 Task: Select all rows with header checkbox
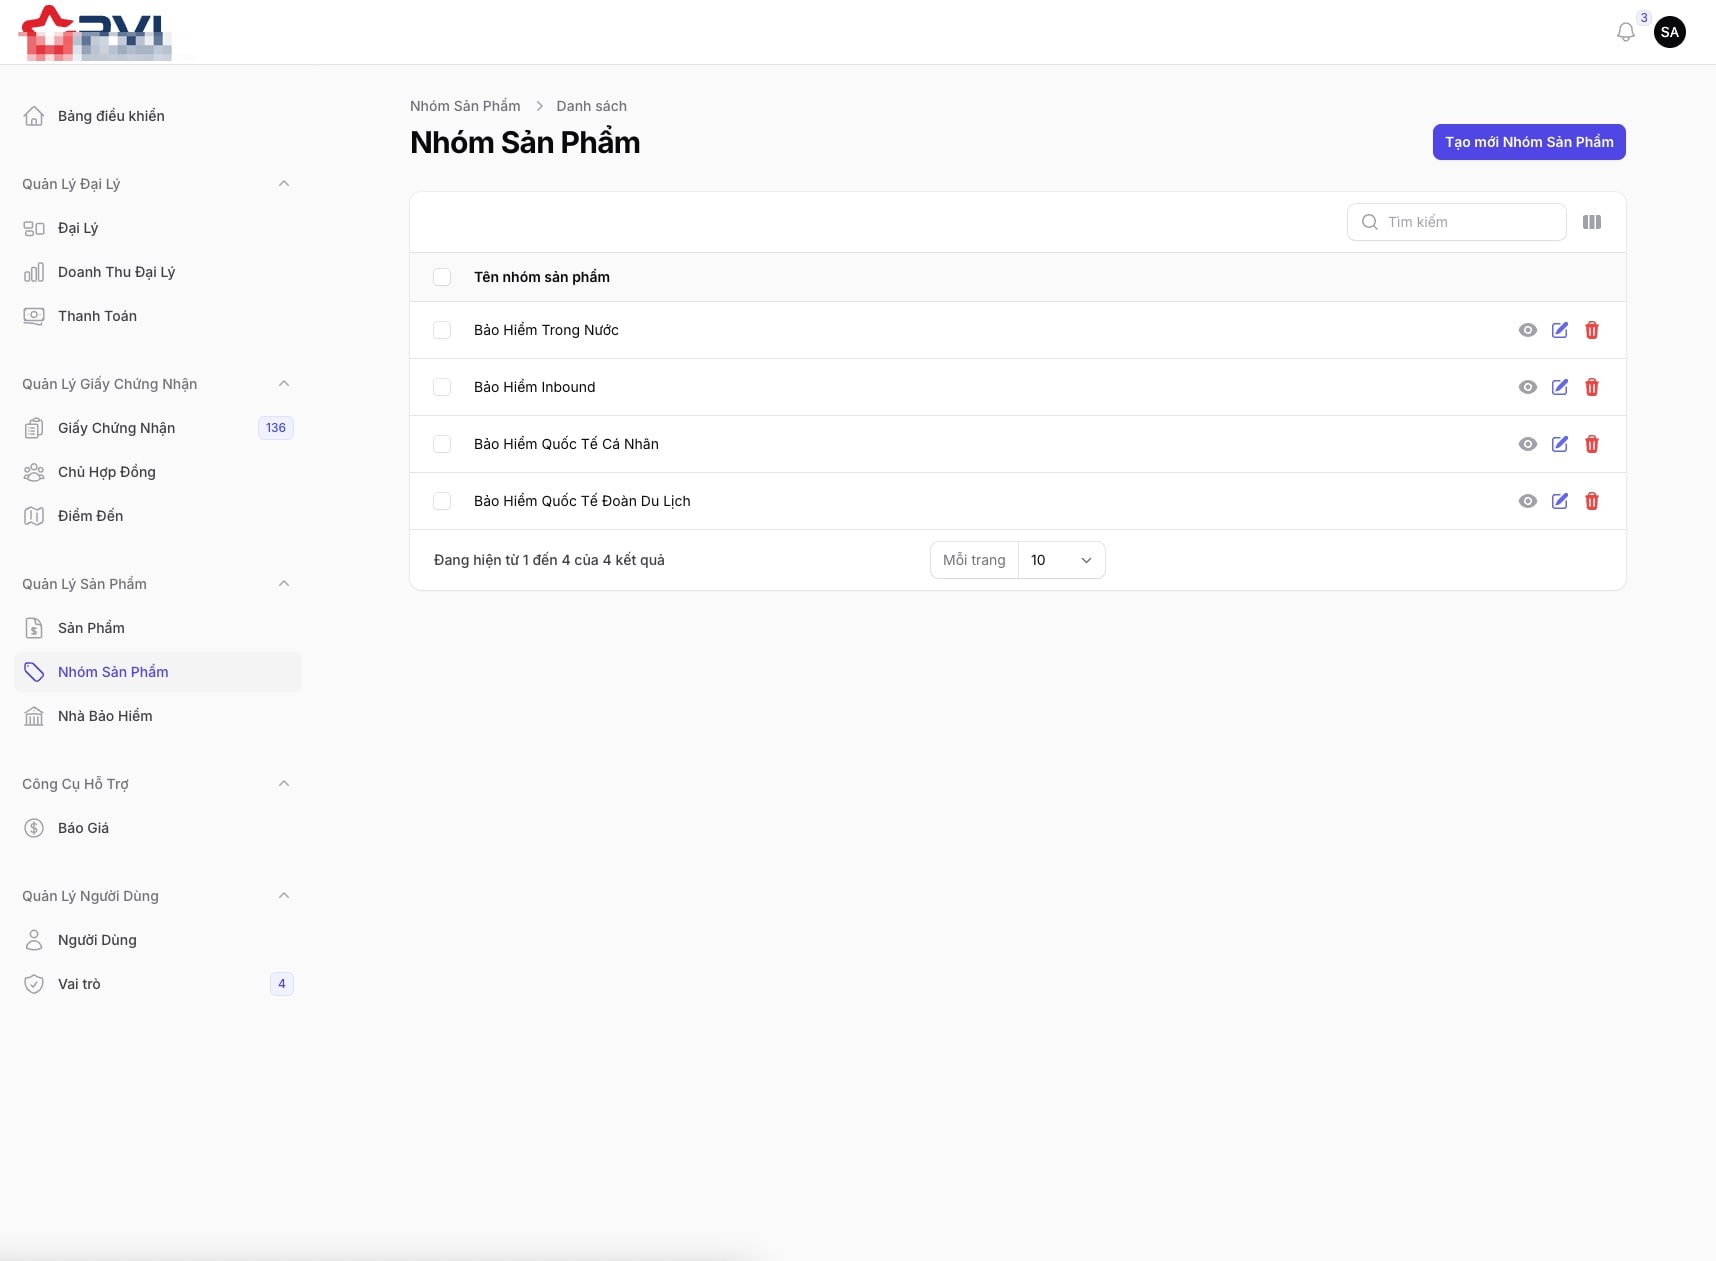[x=442, y=277]
